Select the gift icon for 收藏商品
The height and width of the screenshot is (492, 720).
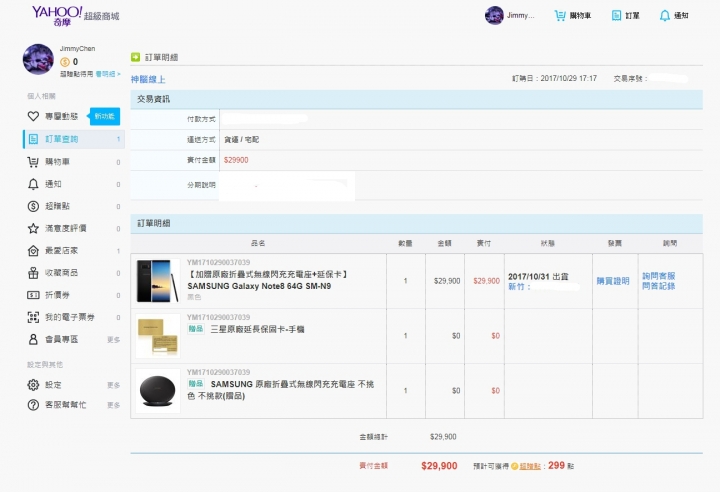click(x=33, y=273)
